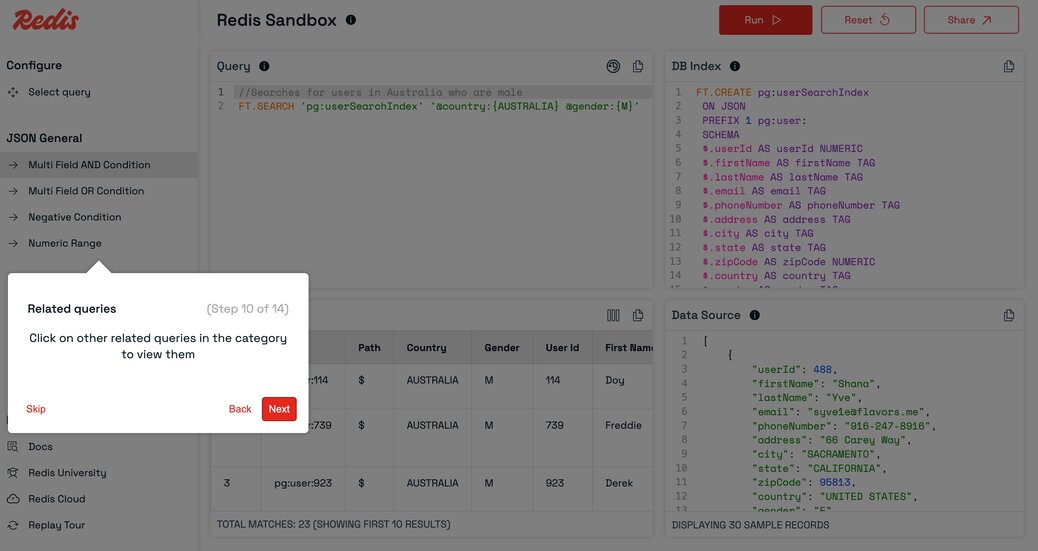Image resolution: width=1038 pixels, height=551 pixels.
Task: Show info icon next to DB Index
Action: point(735,66)
